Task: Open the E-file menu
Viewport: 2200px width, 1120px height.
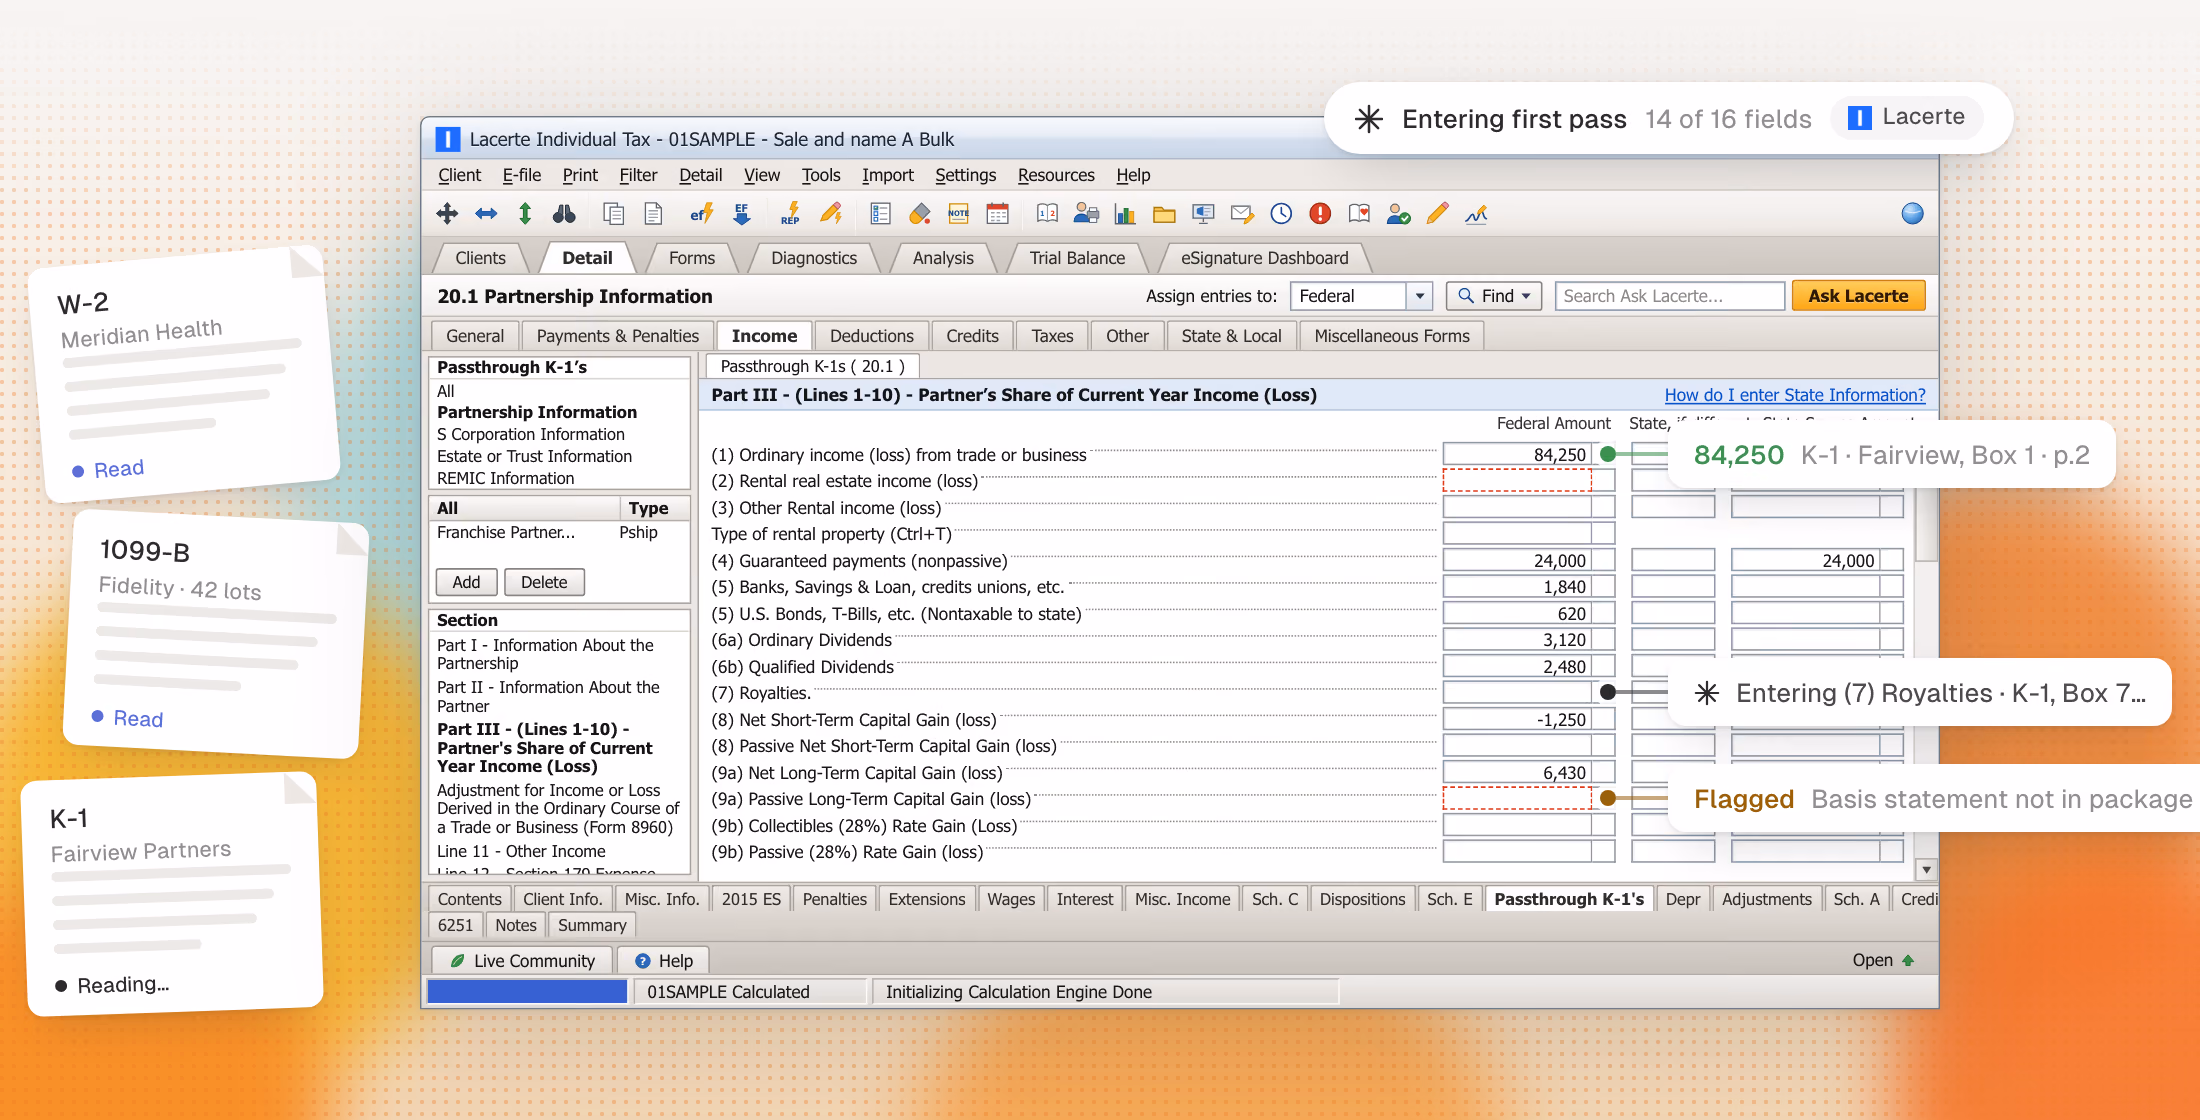Action: [x=522, y=175]
